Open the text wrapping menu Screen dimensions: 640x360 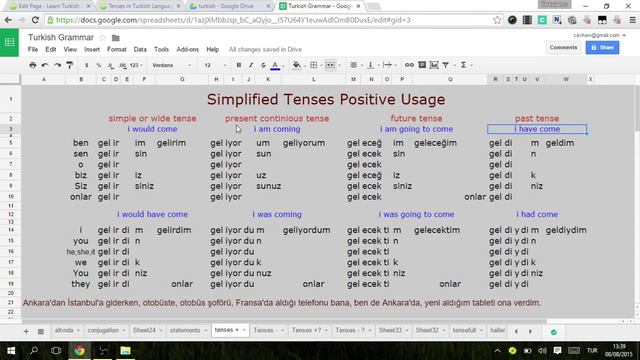[387, 65]
